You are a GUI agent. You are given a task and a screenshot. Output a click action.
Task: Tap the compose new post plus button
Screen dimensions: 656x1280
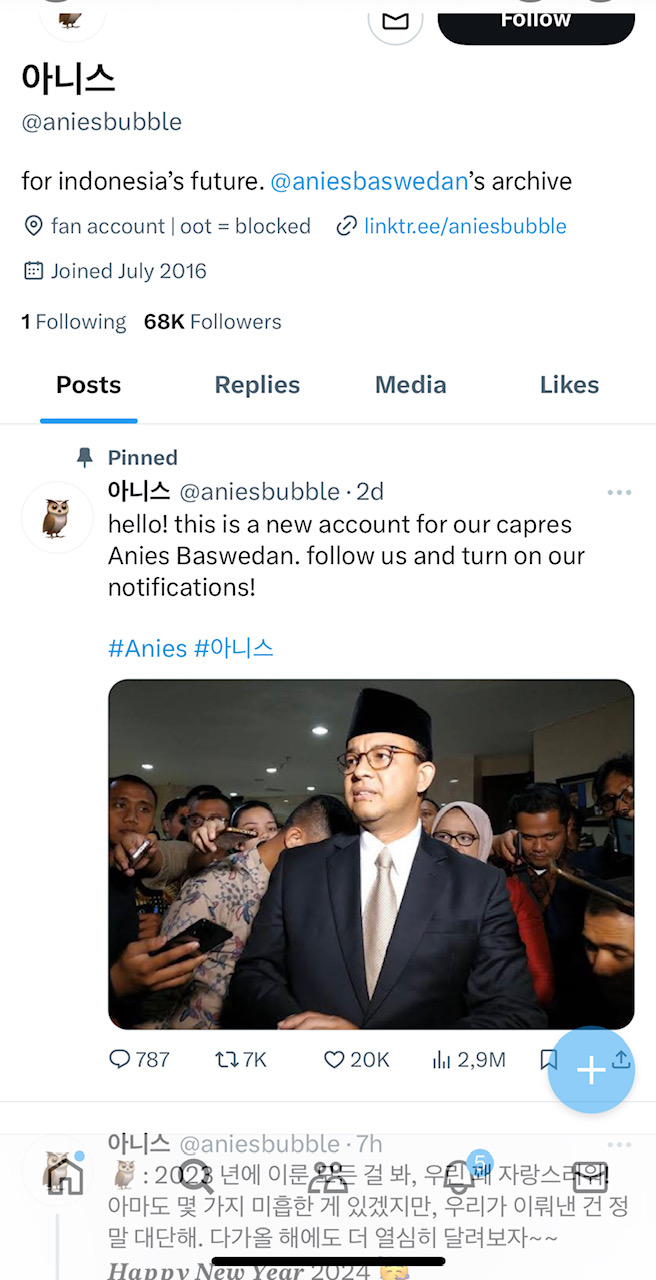[x=591, y=1070]
